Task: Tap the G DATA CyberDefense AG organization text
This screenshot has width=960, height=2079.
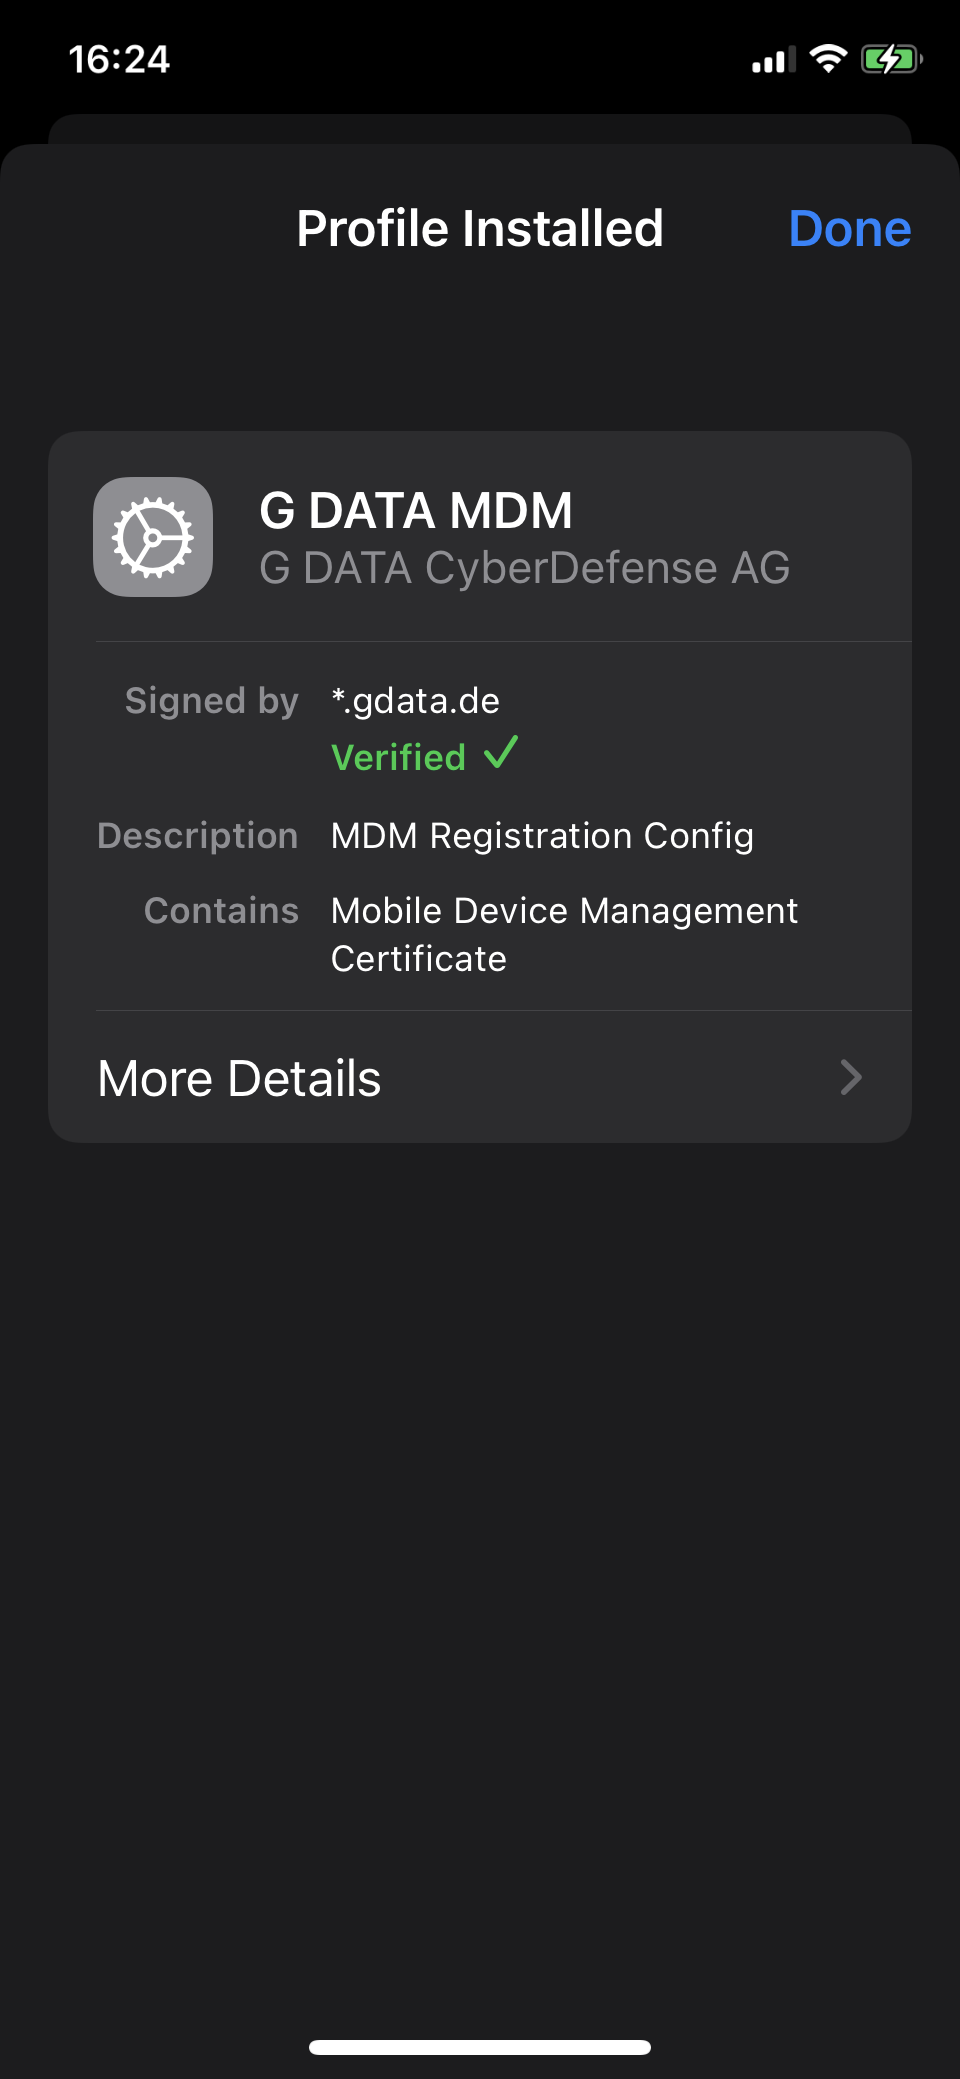Action: click(x=525, y=568)
